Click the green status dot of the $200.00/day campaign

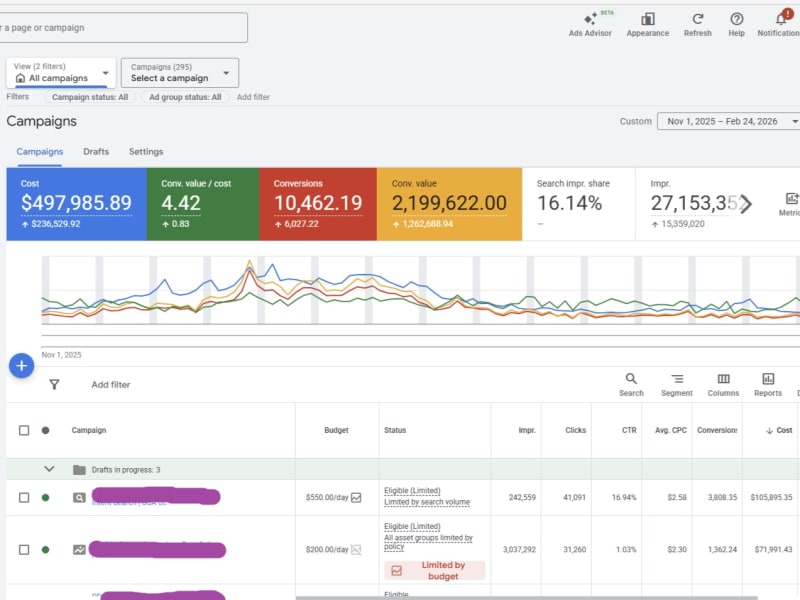45,549
